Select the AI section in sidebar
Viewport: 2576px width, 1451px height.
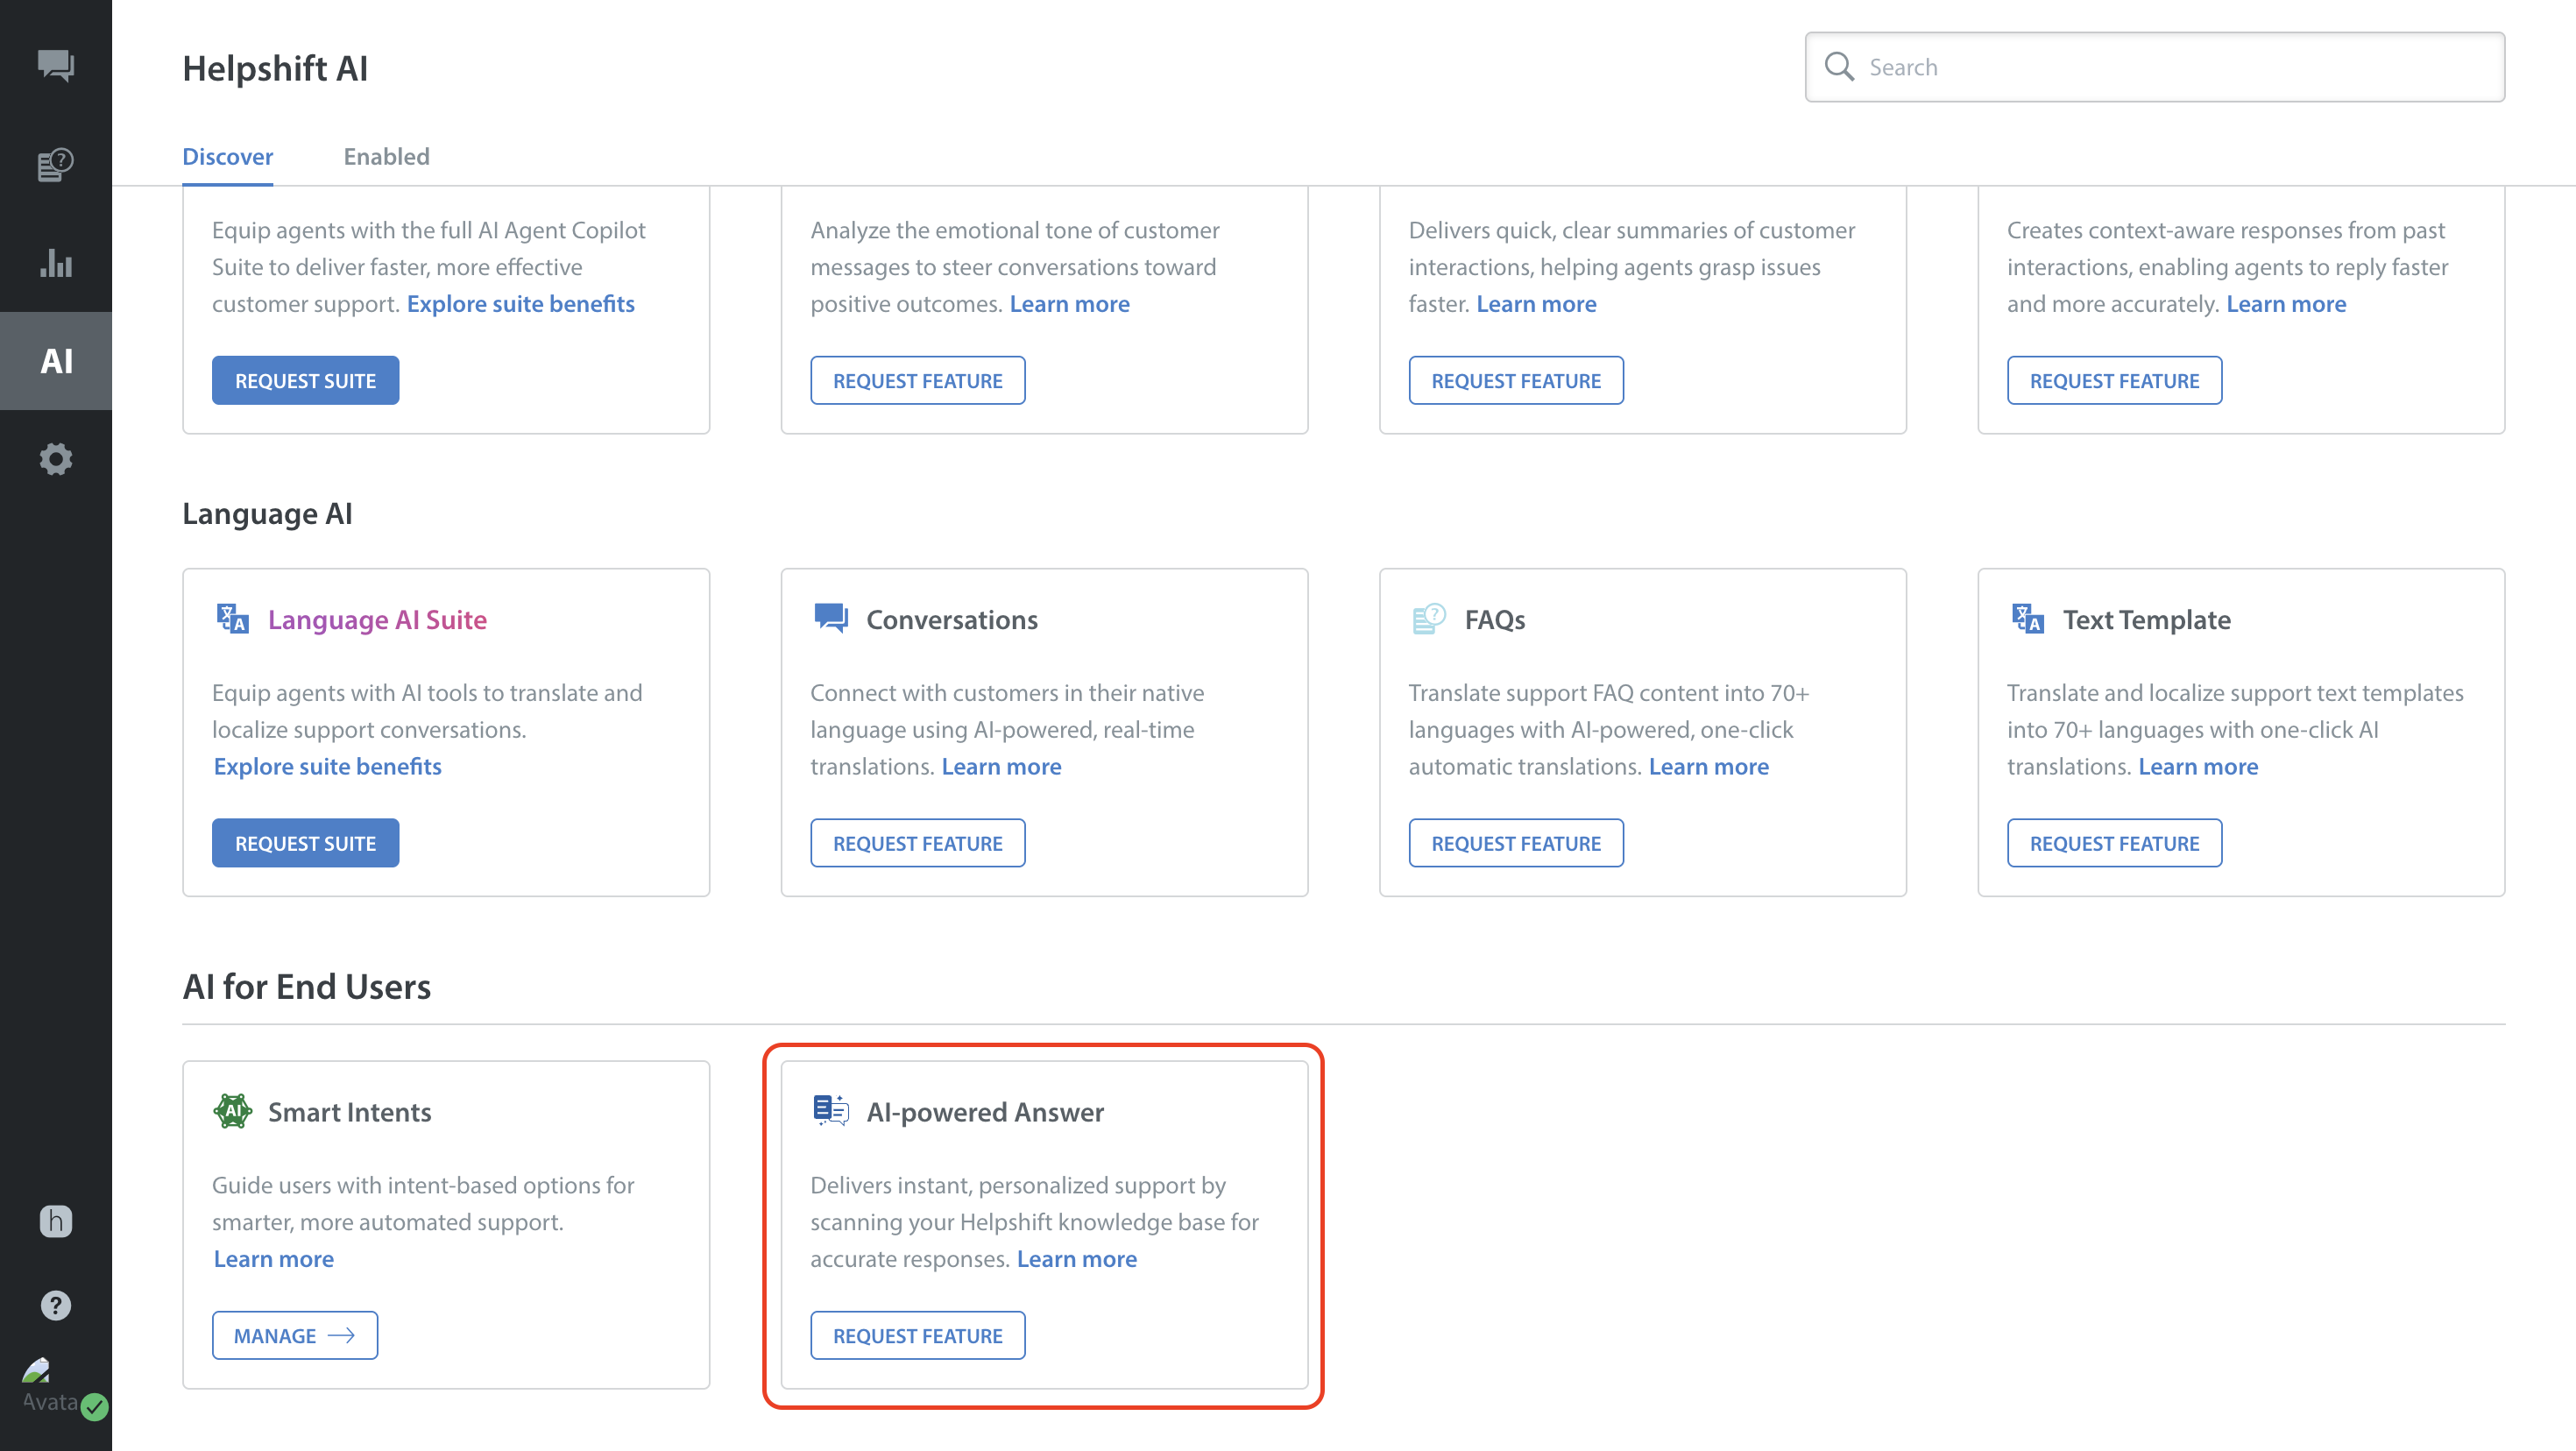pyautogui.click(x=56, y=361)
